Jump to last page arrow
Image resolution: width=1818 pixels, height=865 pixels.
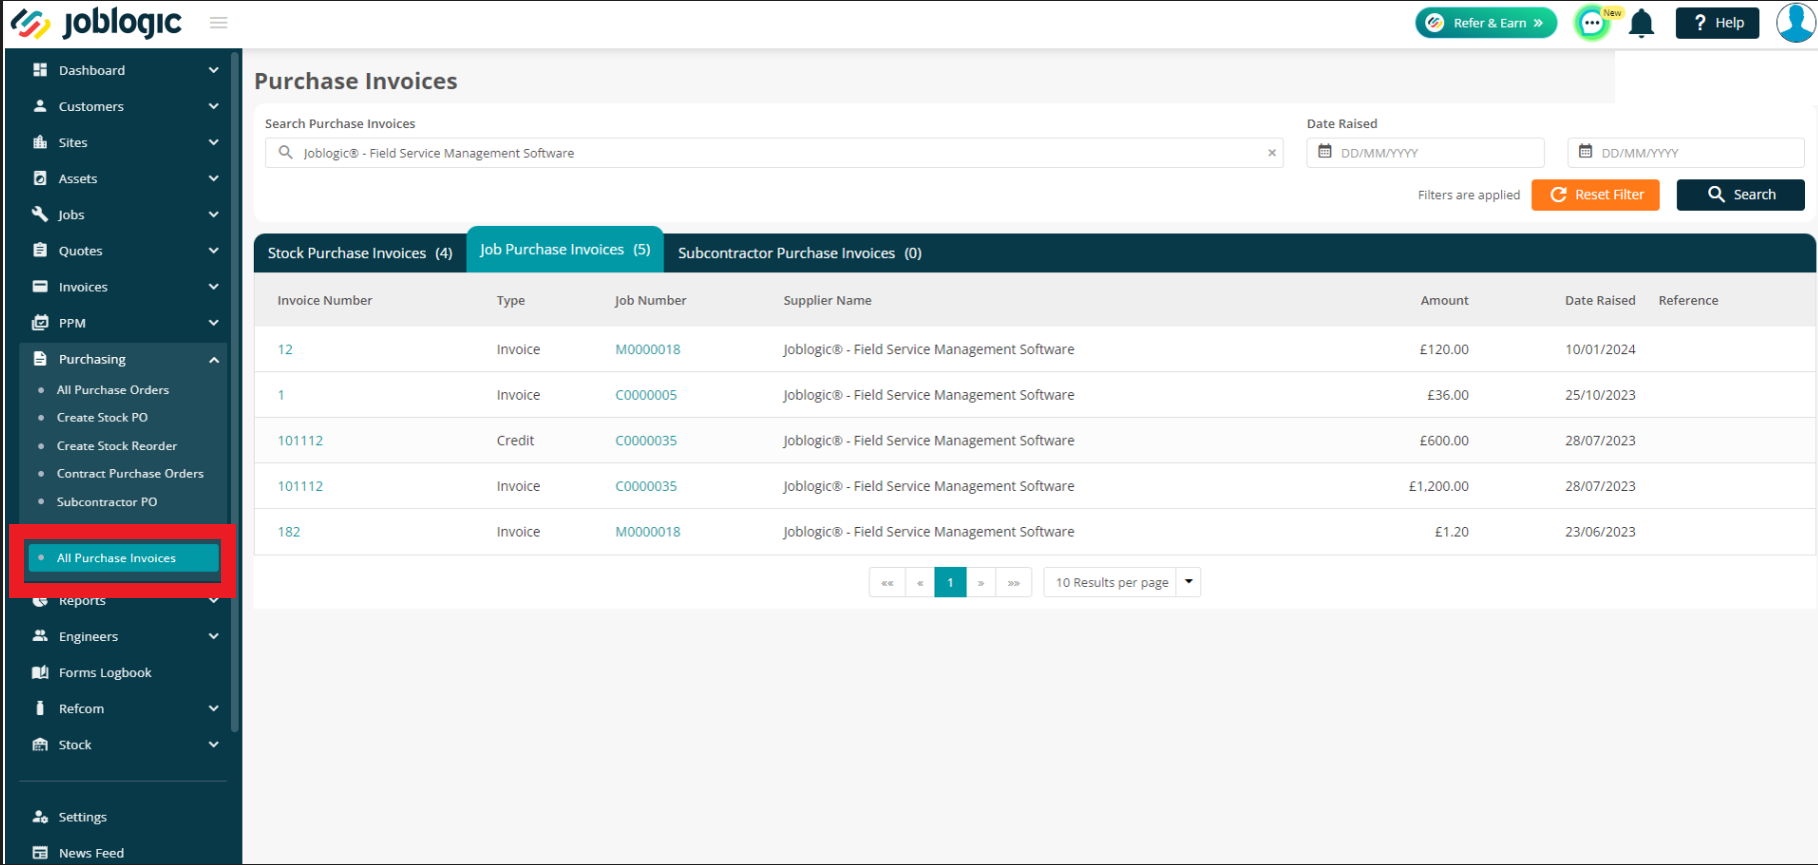(1014, 582)
